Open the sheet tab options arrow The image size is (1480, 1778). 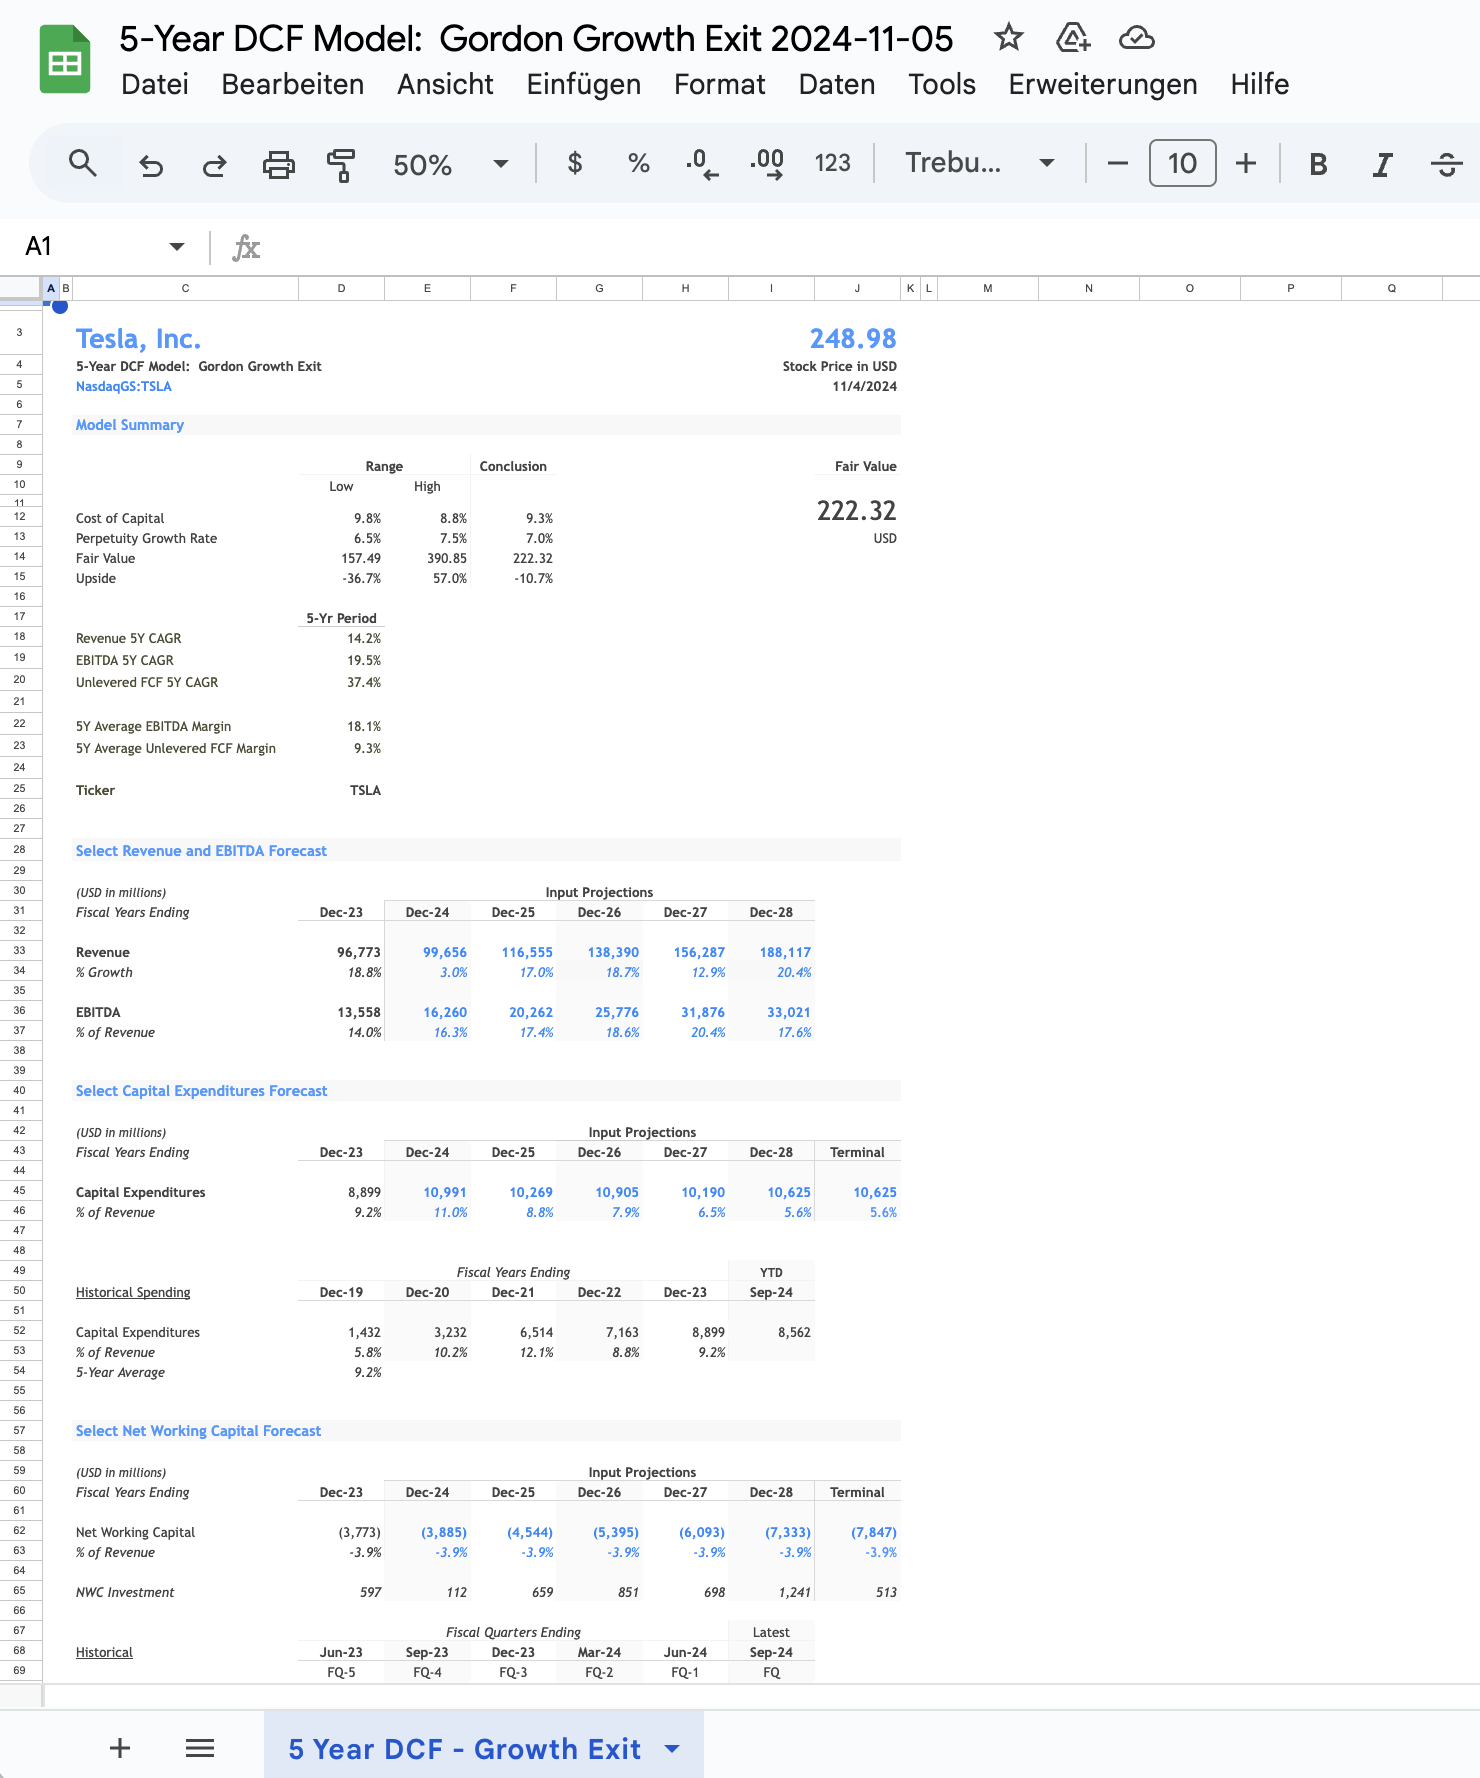[673, 1749]
